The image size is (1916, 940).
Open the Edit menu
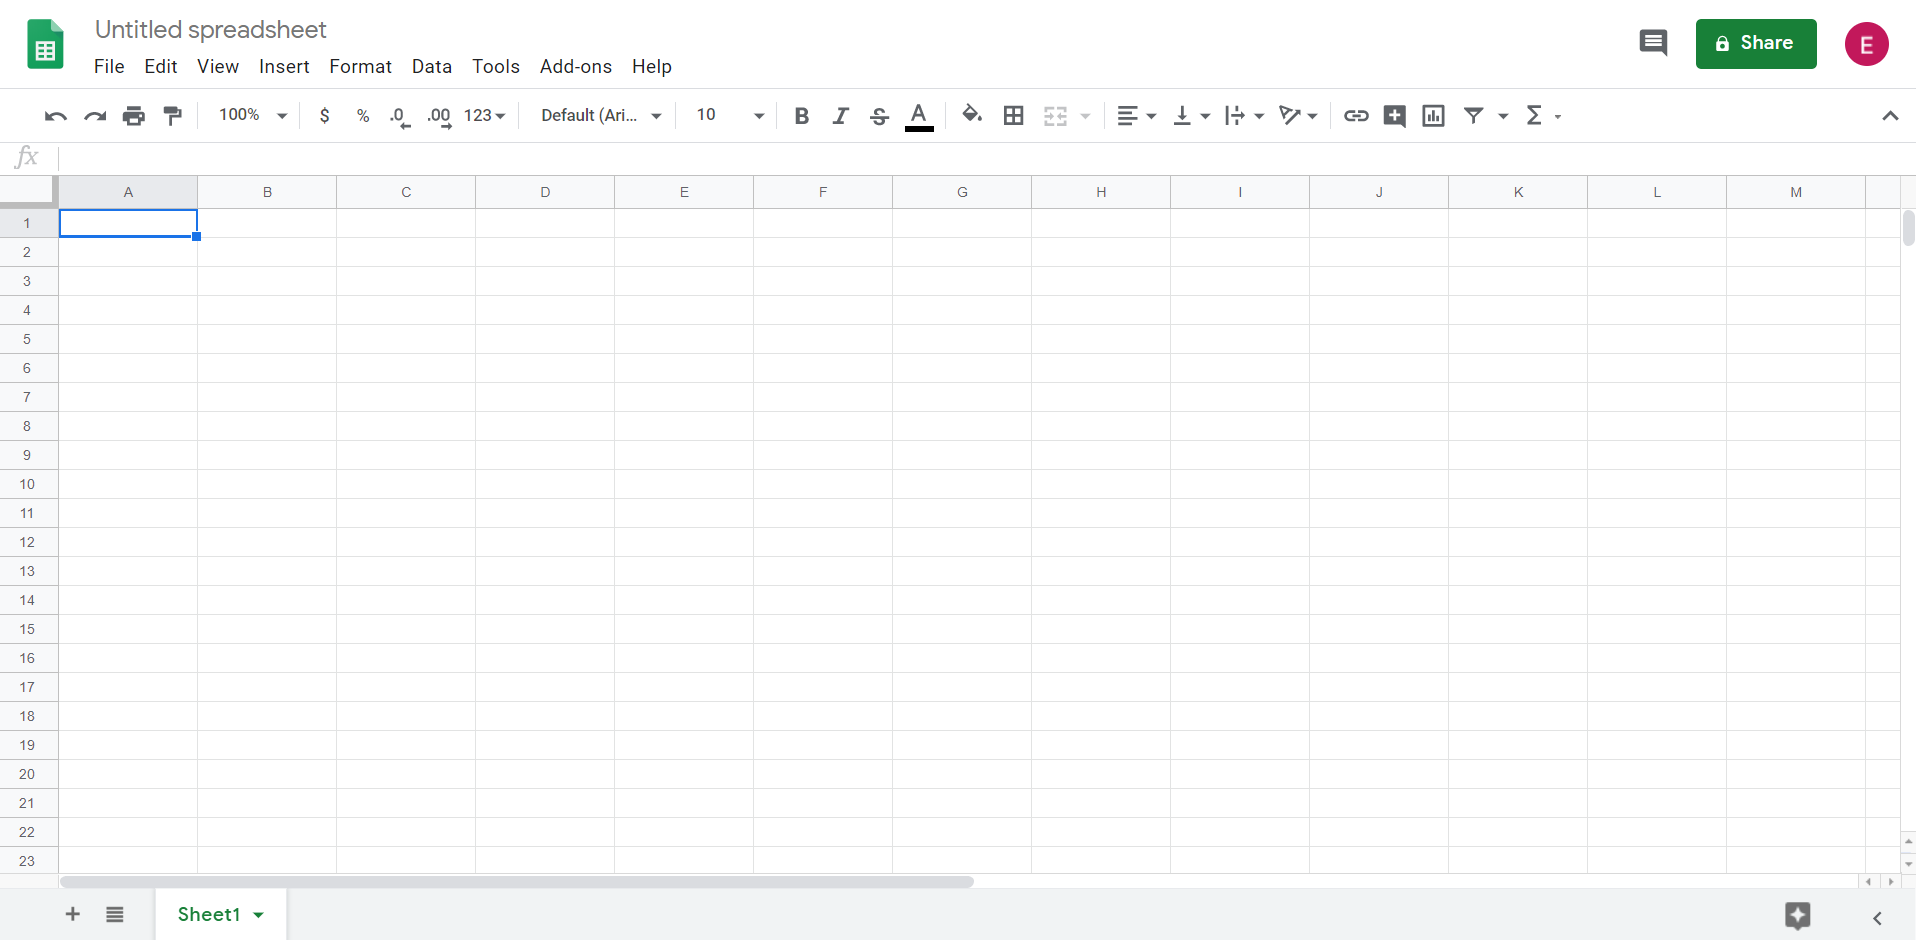pyautogui.click(x=160, y=66)
